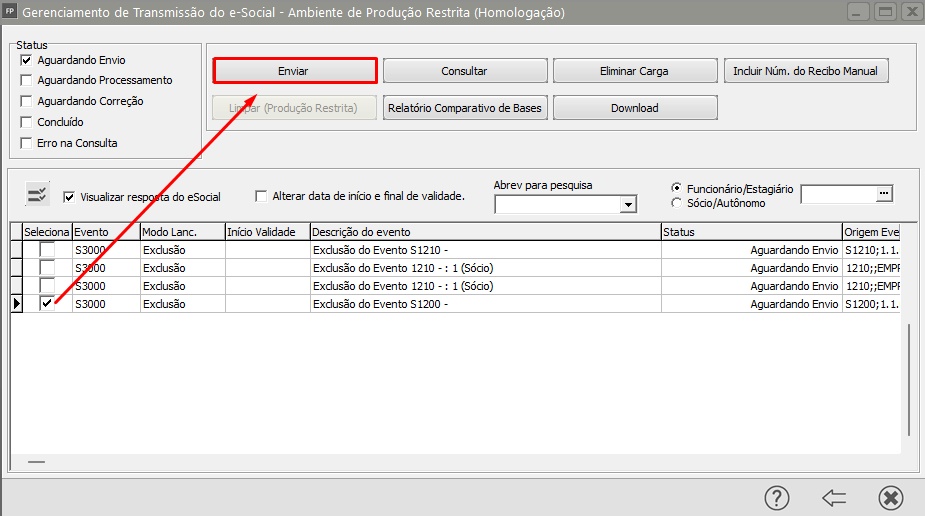The height and width of the screenshot is (516, 925).
Task: Toggle the Aguardando Envio status checkbox
Action: pyautogui.click(x=26, y=60)
